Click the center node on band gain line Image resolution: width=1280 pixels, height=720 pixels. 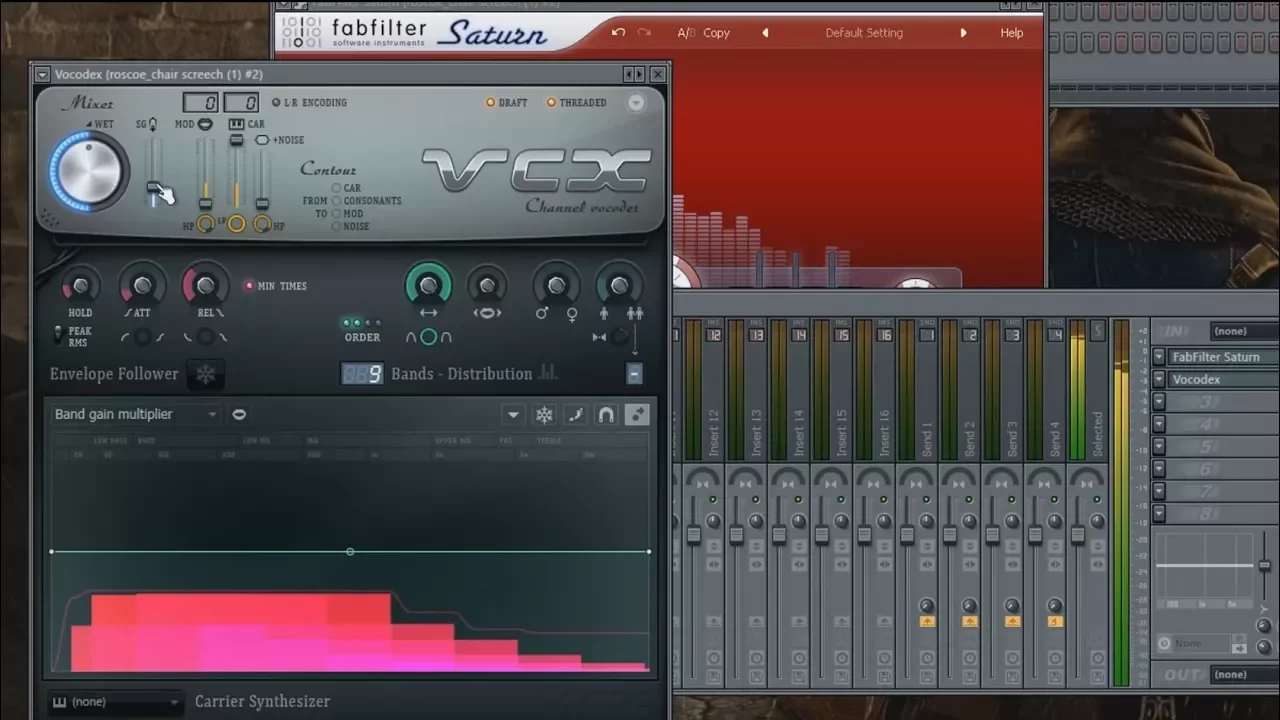(x=350, y=552)
